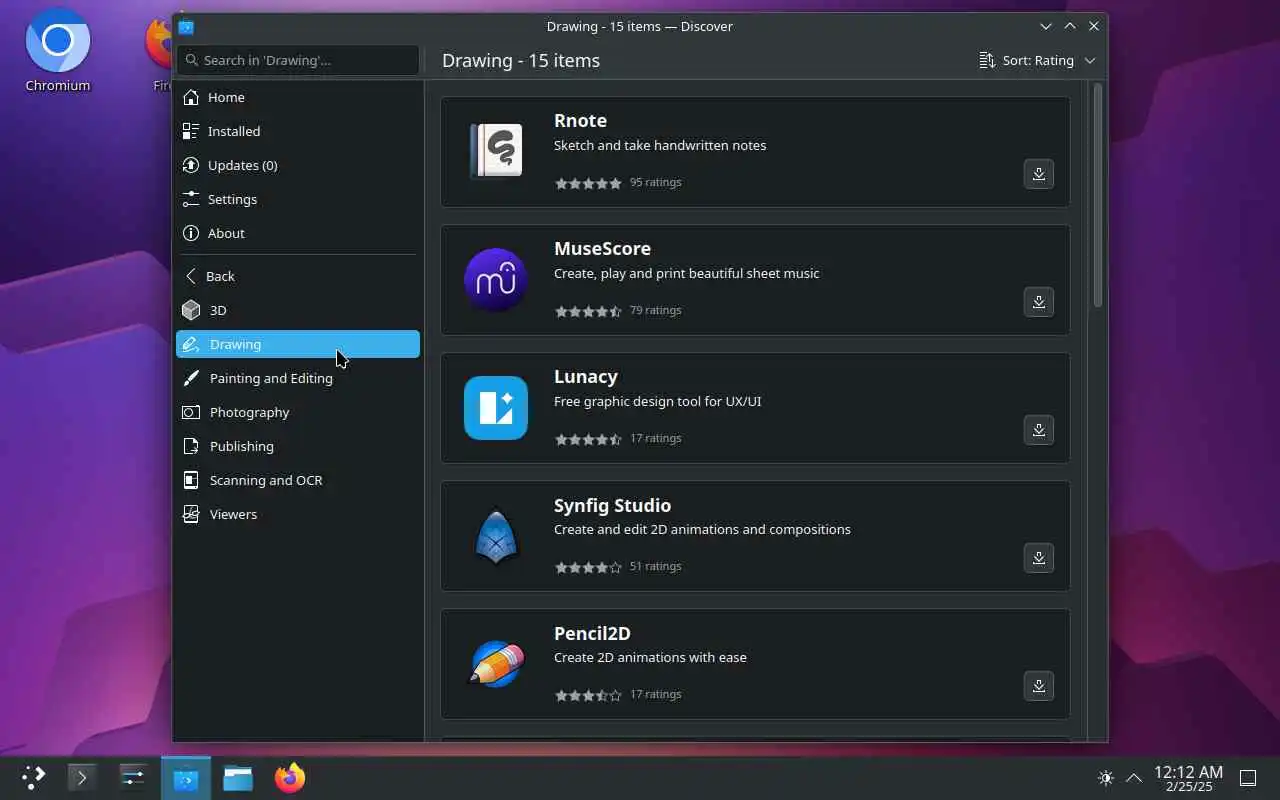This screenshot has height=800, width=1280.
Task: Launch Firefox from the taskbar
Action: click(x=290, y=778)
